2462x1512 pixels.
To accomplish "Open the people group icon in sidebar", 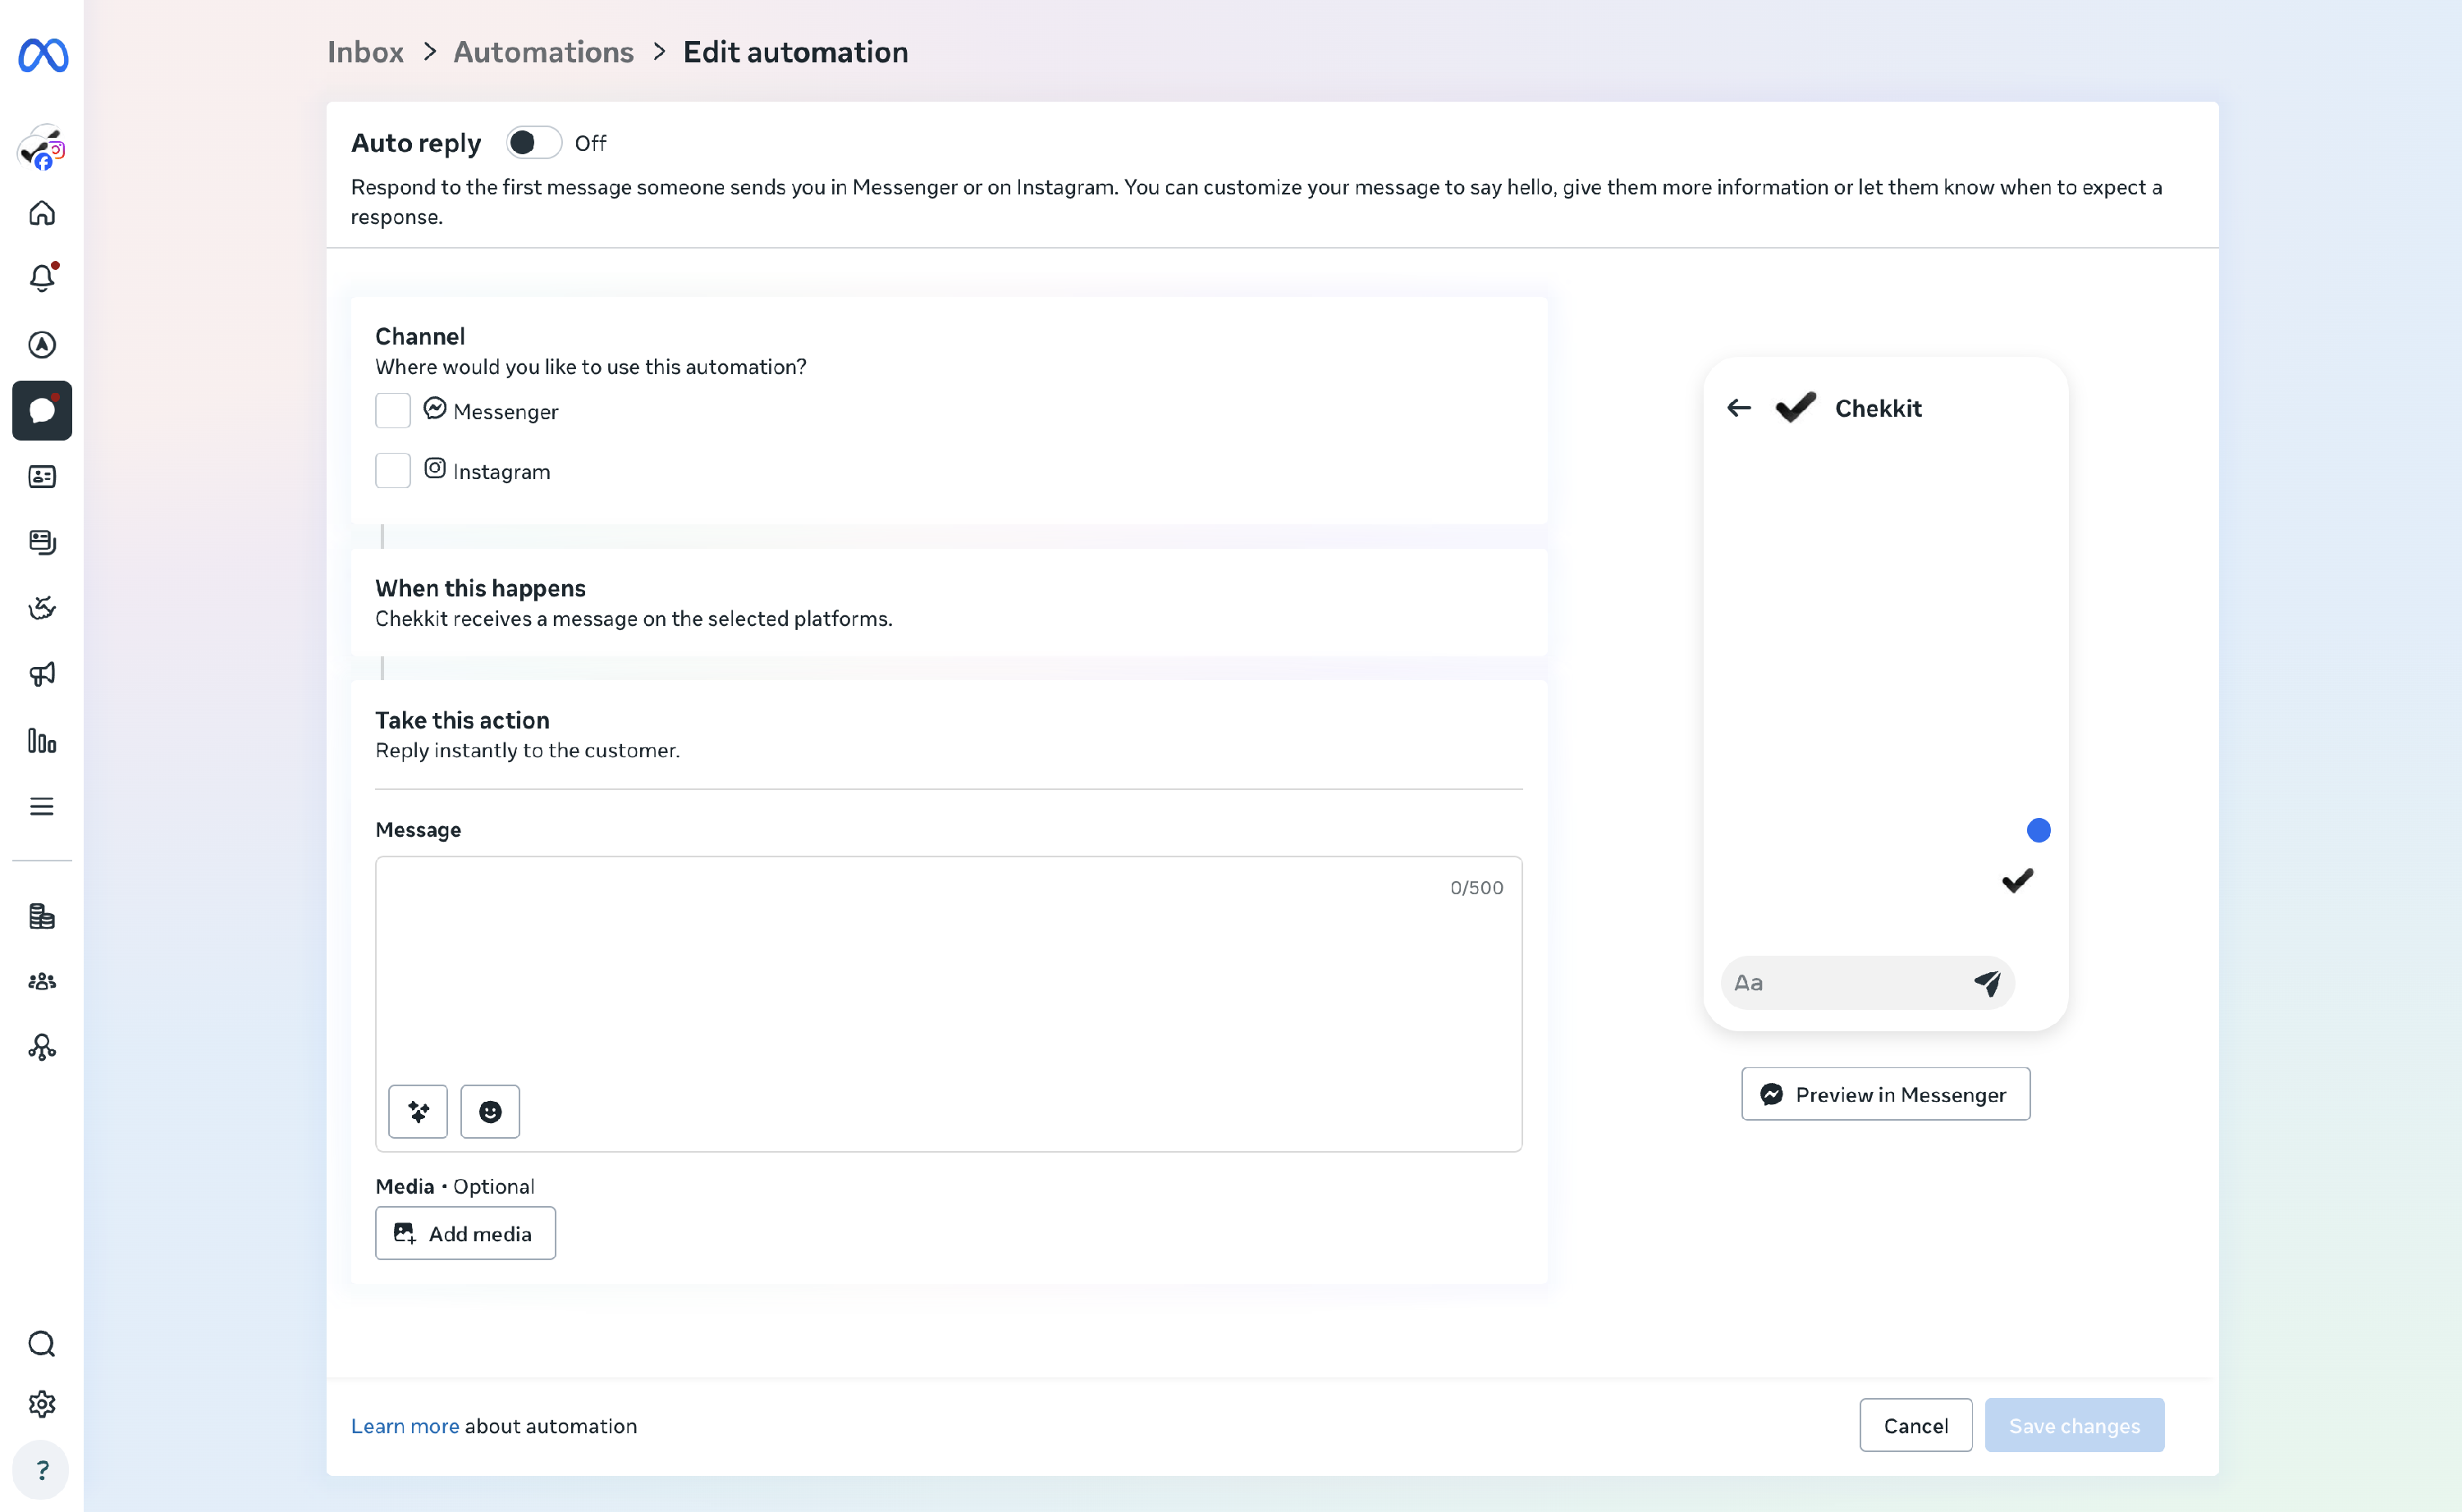I will (41, 981).
